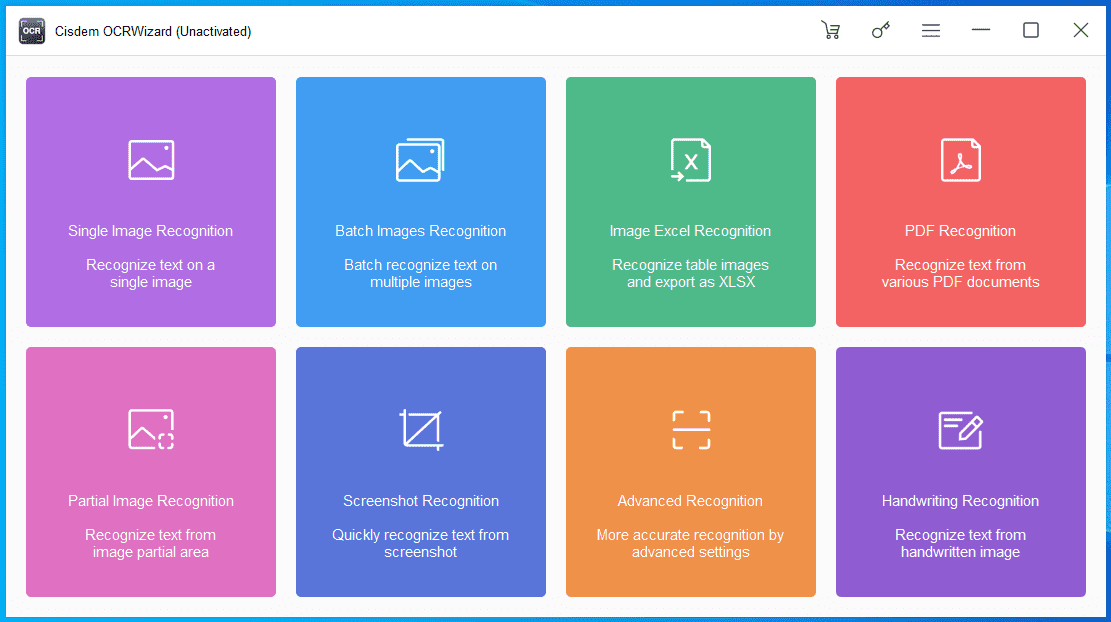Image resolution: width=1111 pixels, height=622 pixels.
Task: Choose "Recognize table images and export as XLSX"
Action: pos(690,273)
